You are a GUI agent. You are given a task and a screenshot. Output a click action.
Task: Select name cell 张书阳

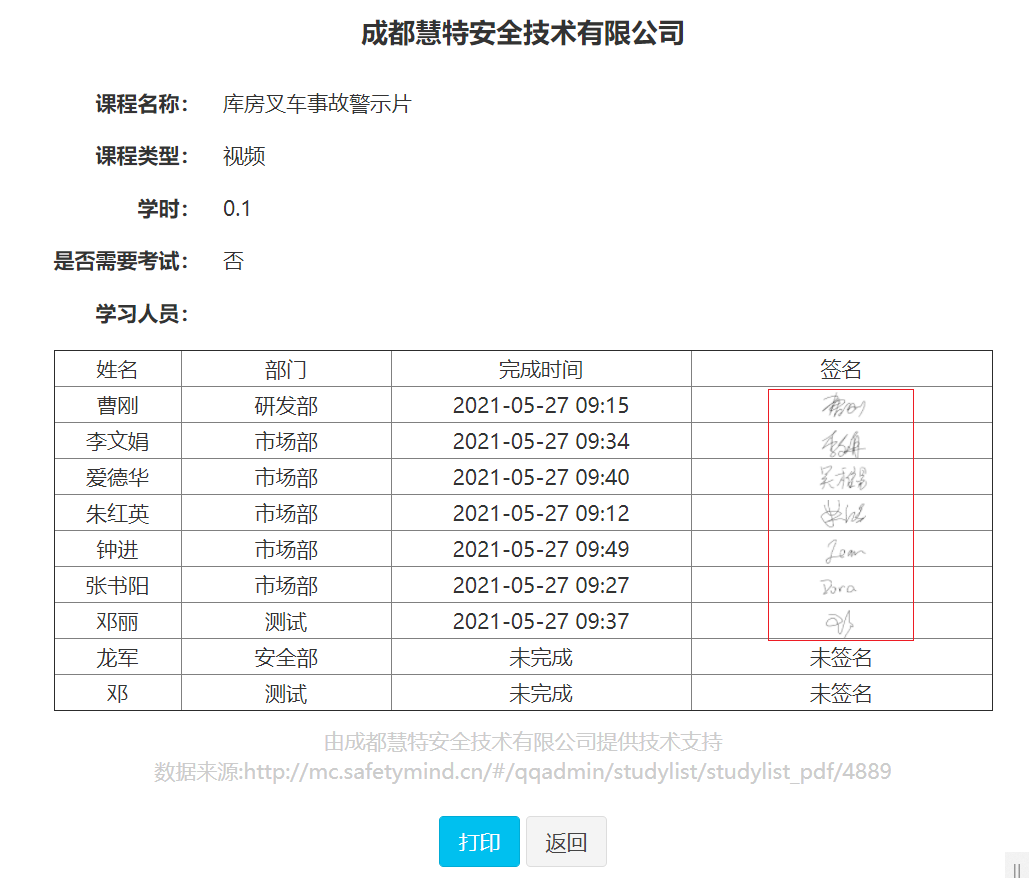[x=117, y=585]
